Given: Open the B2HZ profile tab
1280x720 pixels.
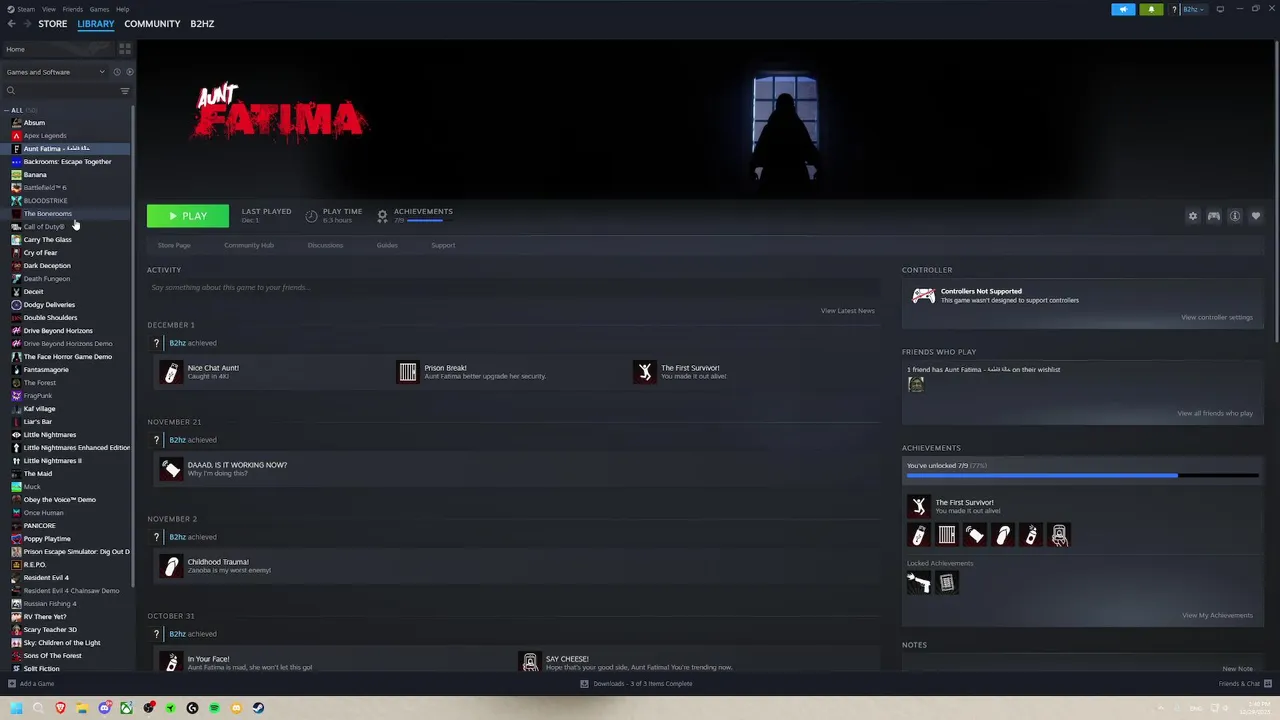Looking at the screenshot, I should [202, 24].
